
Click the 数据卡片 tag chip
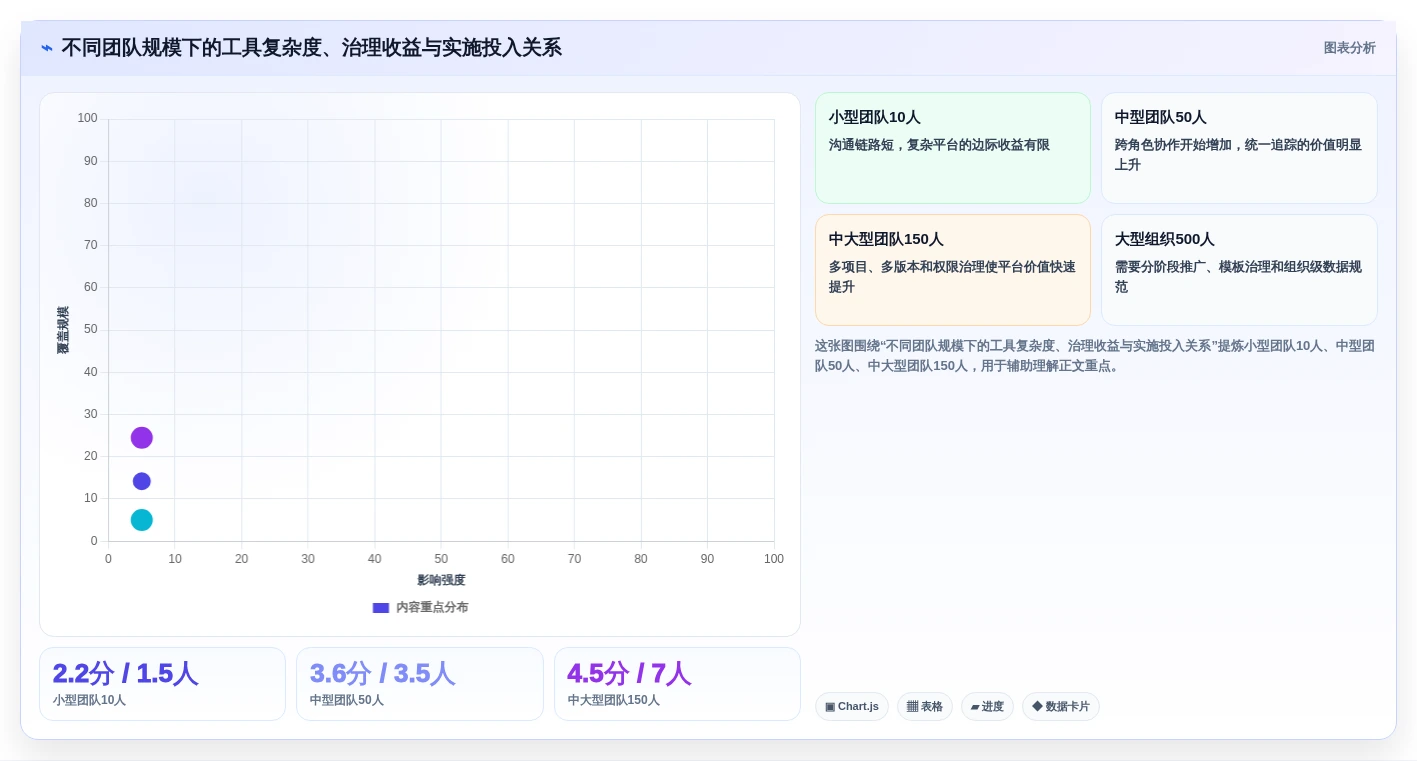(1061, 706)
